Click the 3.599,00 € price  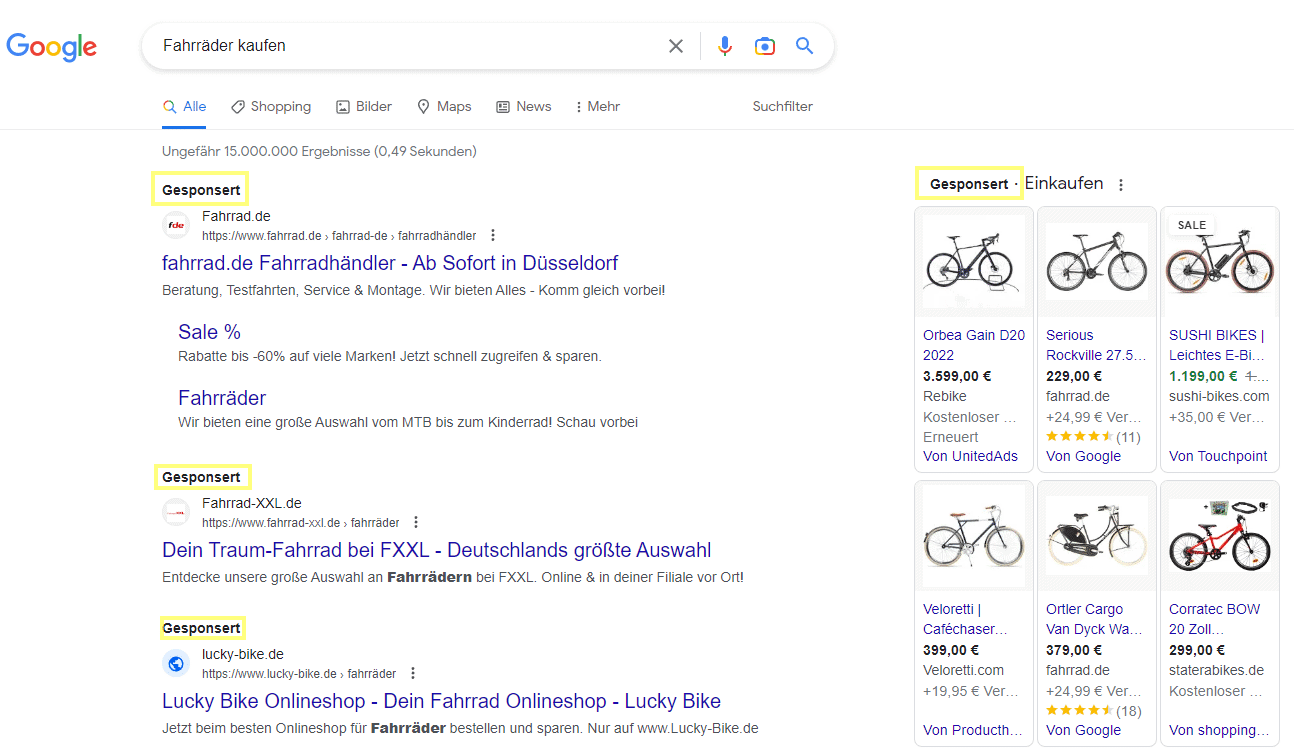[957, 376]
